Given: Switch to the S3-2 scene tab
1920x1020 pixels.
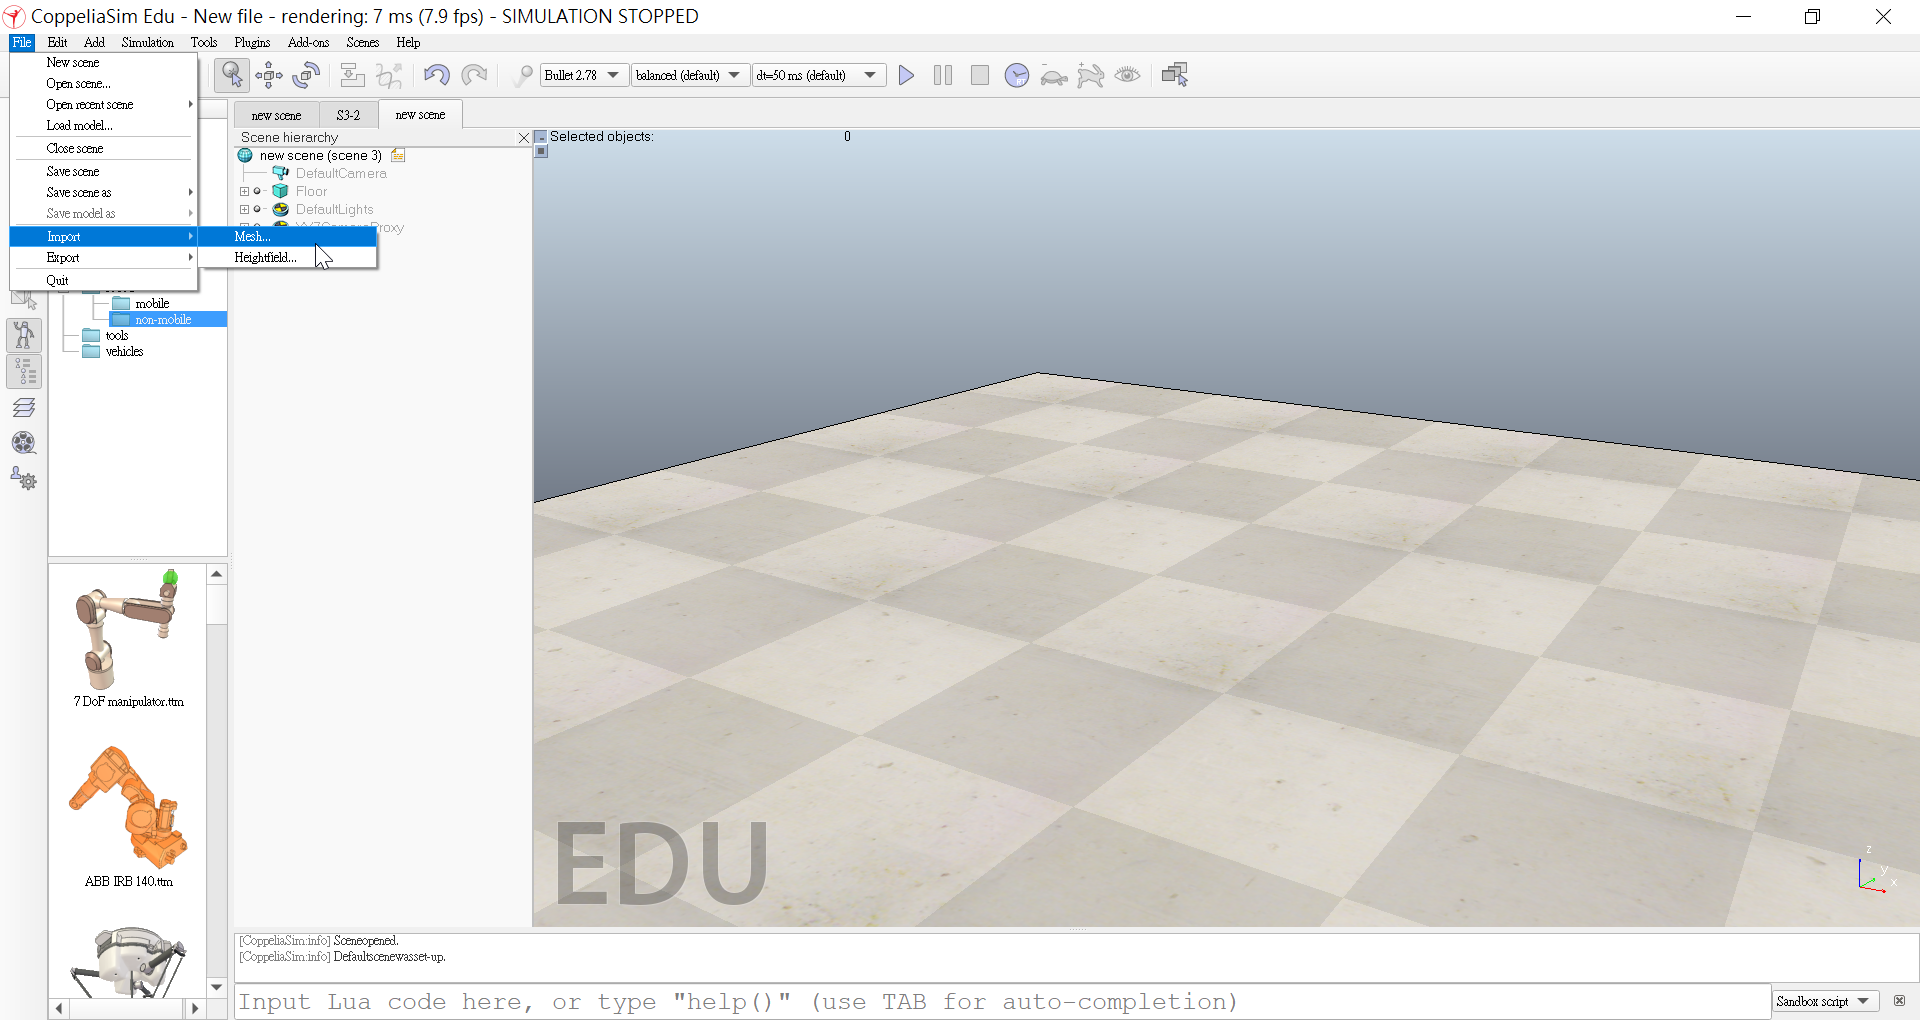Looking at the screenshot, I should point(348,115).
